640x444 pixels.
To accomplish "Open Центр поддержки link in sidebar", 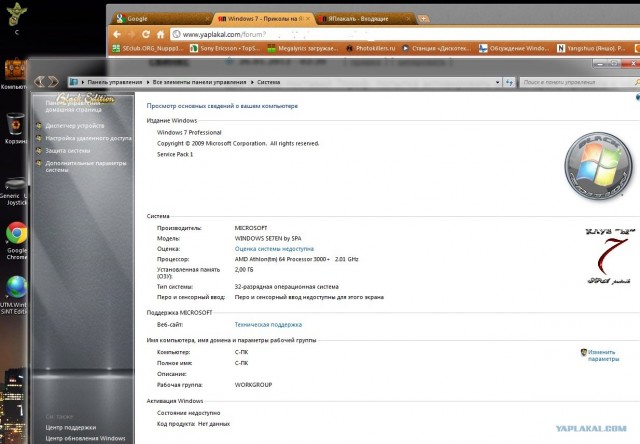I will (71, 427).
